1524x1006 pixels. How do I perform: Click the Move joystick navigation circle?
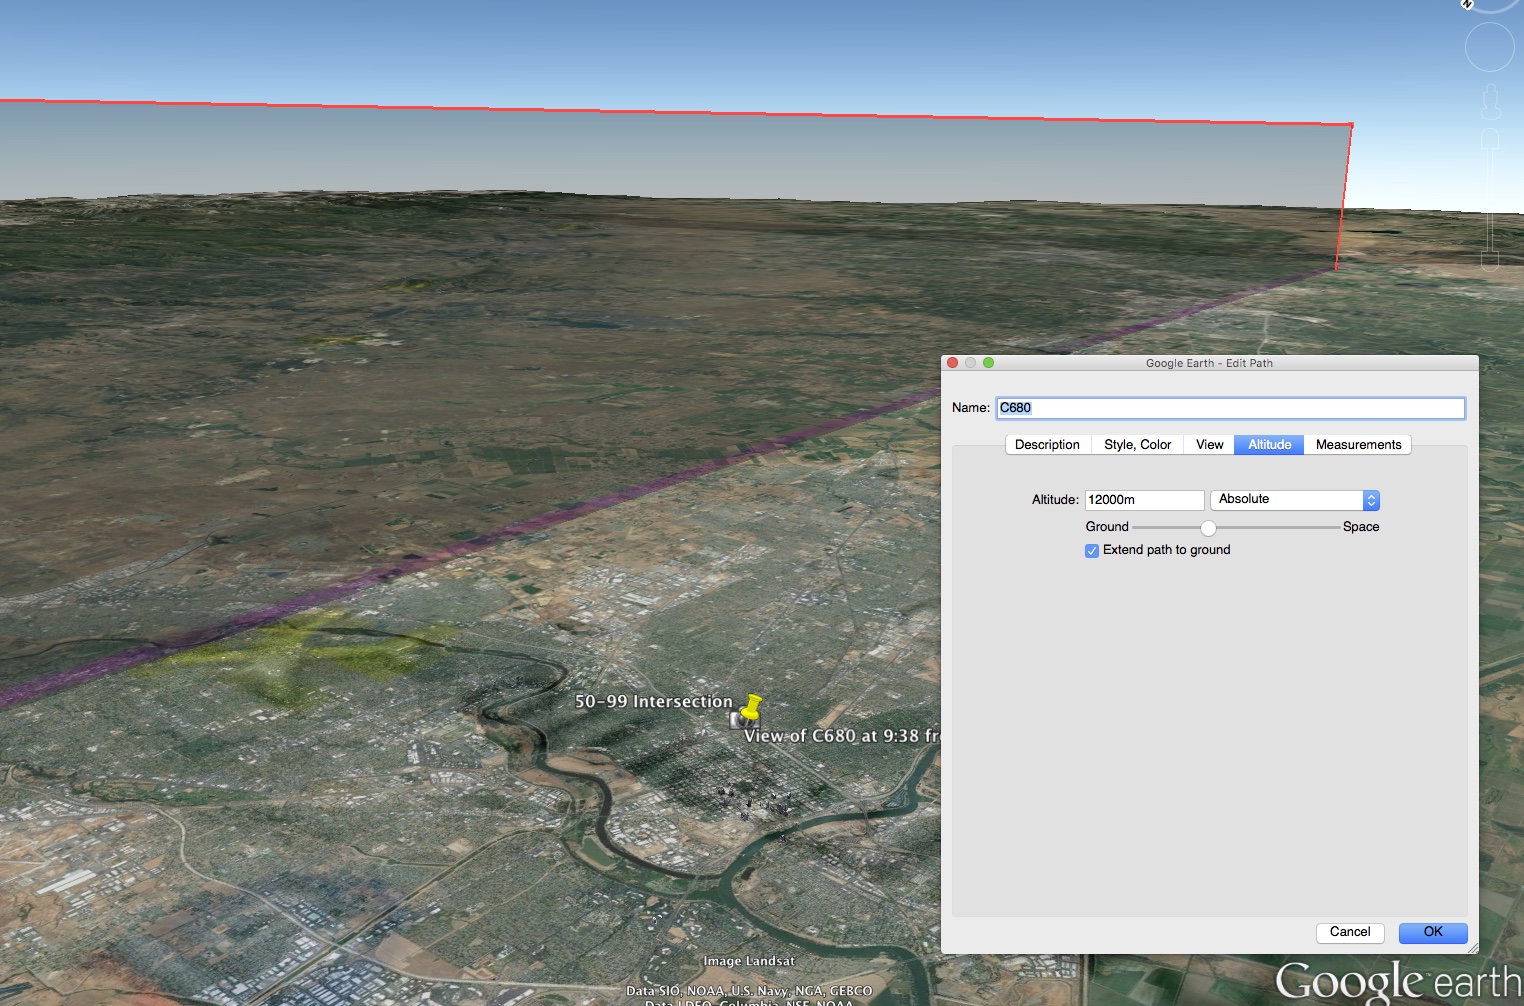point(1489,47)
